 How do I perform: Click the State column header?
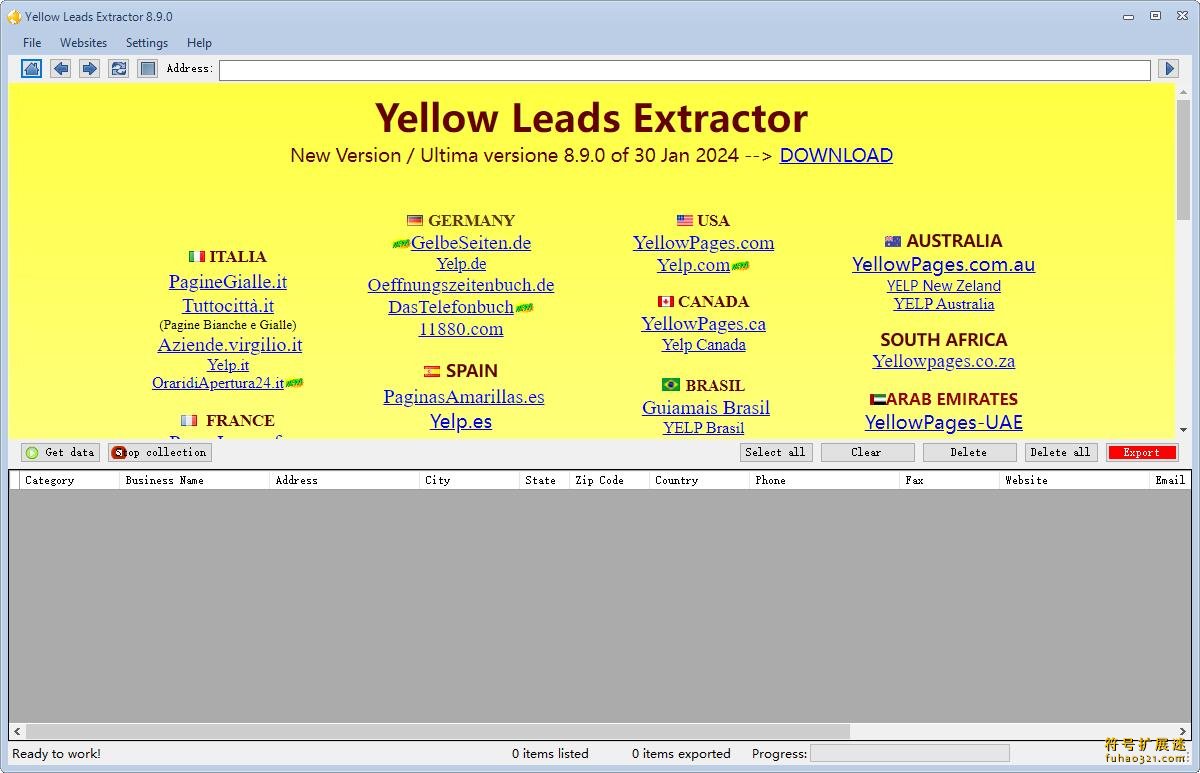coord(545,480)
